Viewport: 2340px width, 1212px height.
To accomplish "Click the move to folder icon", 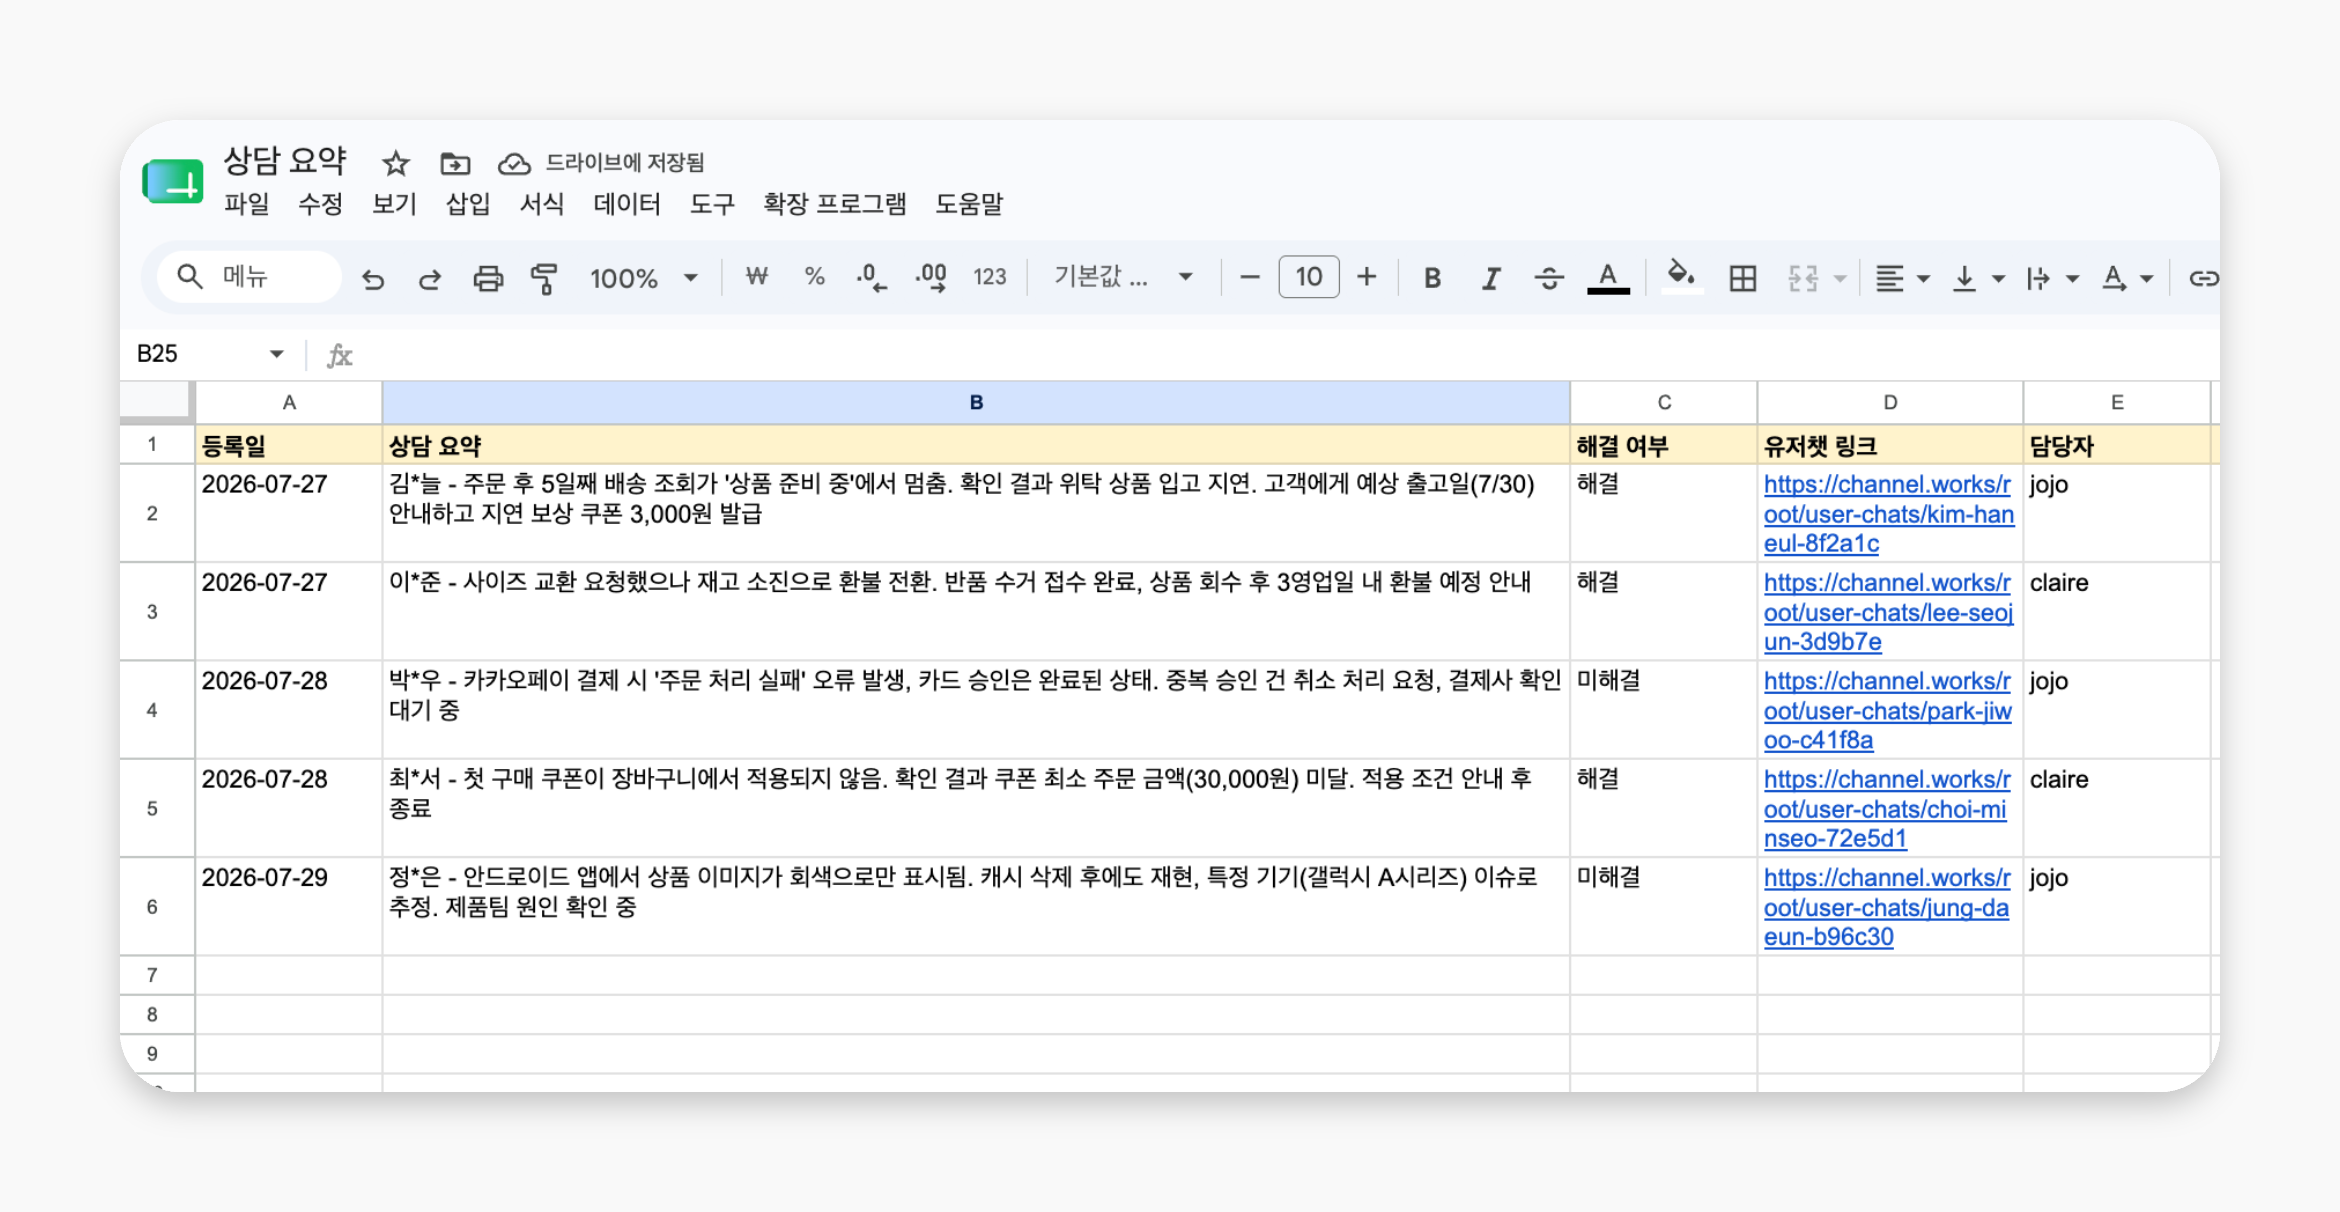I will (x=455, y=163).
